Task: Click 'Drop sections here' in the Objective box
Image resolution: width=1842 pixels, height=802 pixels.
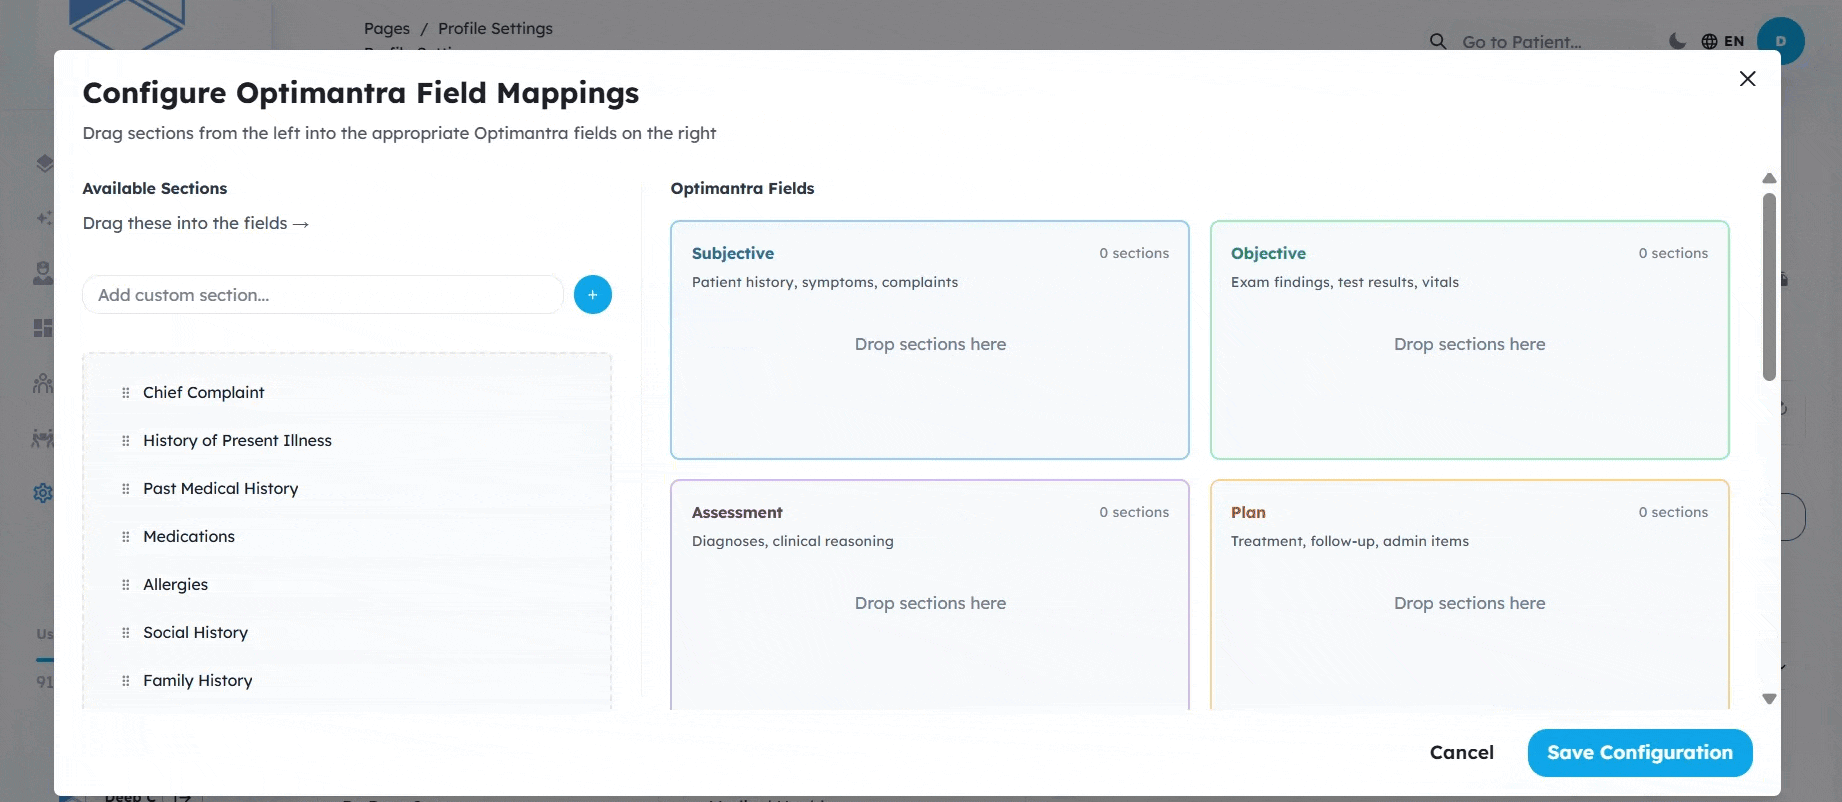Action: click(1470, 345)
